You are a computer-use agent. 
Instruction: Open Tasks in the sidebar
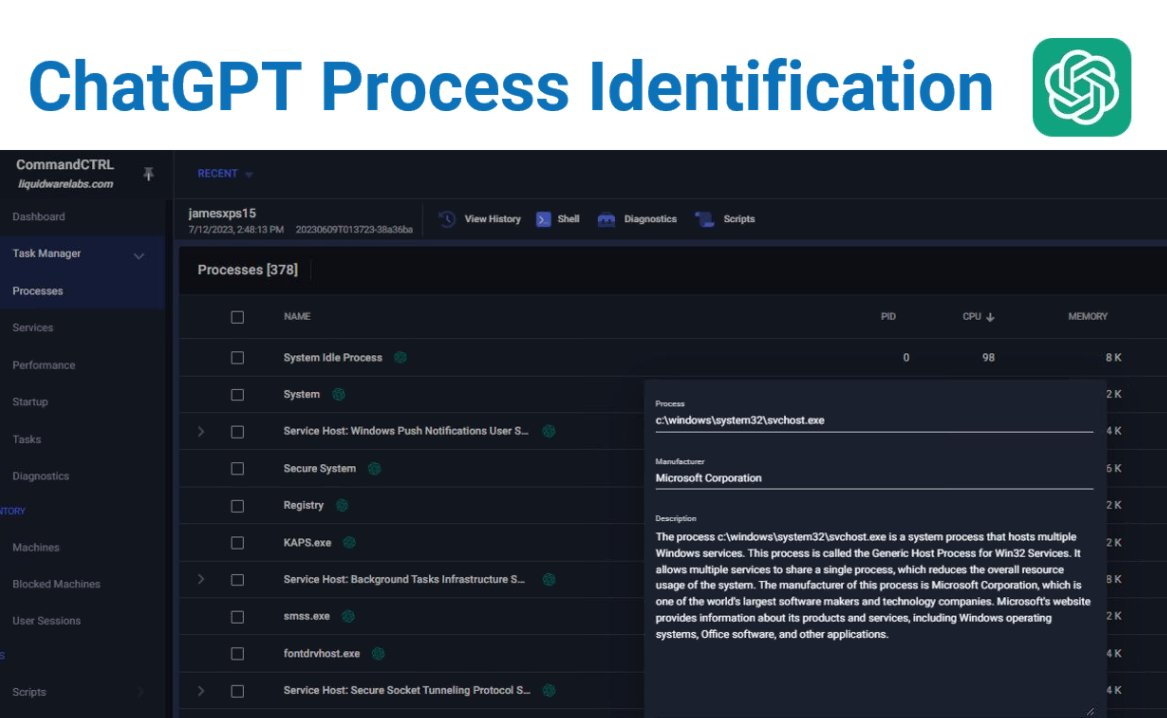click(27, 439)
